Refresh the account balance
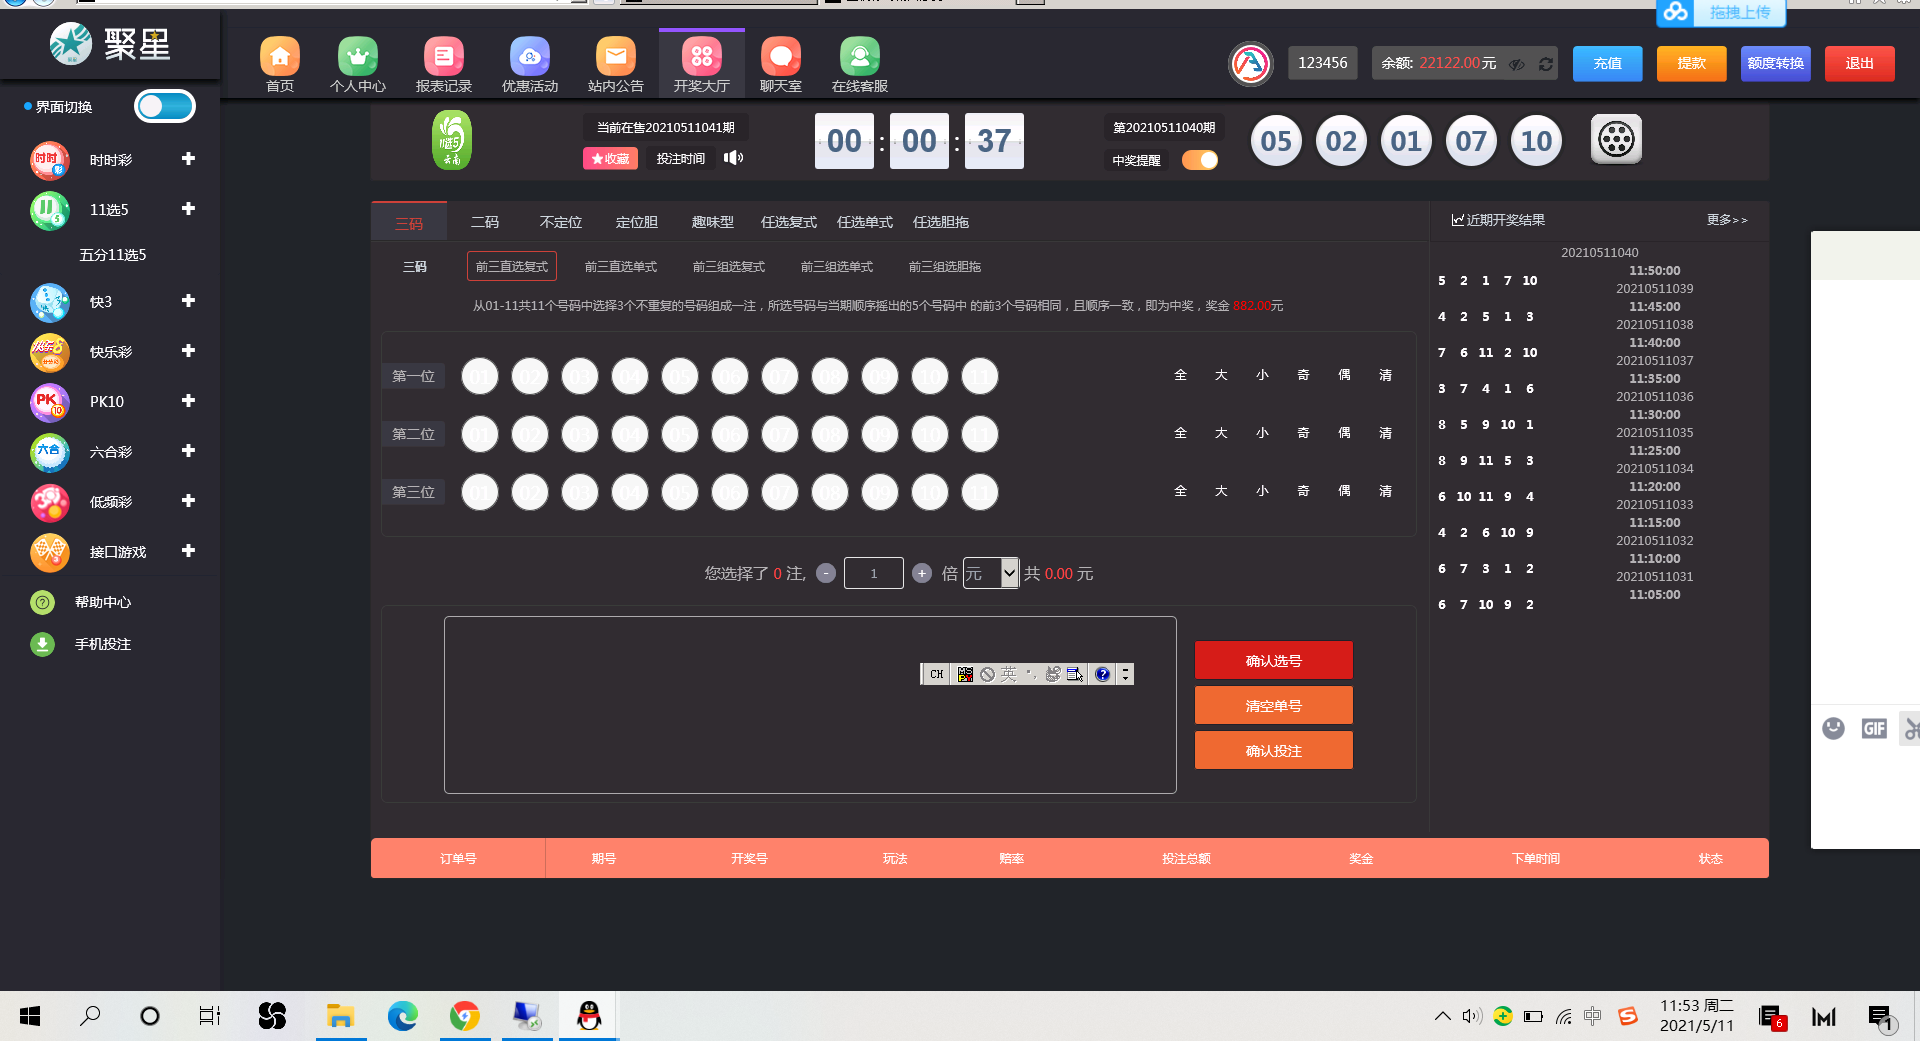Viewport: 1920px width, 1041px height. (1546, 64)
